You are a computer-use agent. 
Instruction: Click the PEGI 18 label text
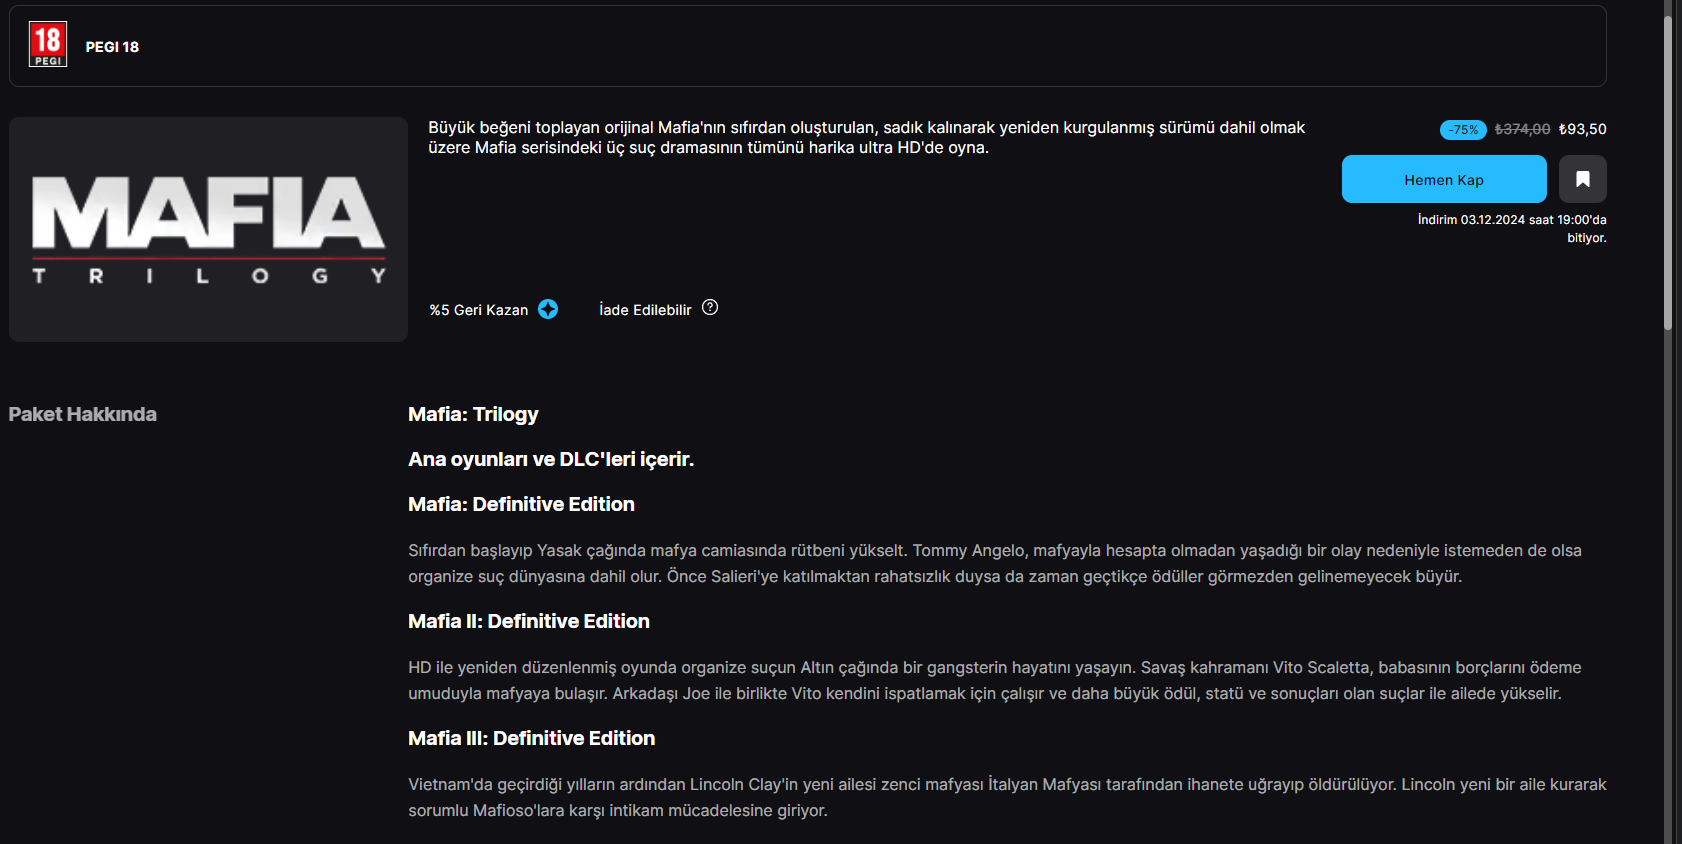(x=112, y=47)
